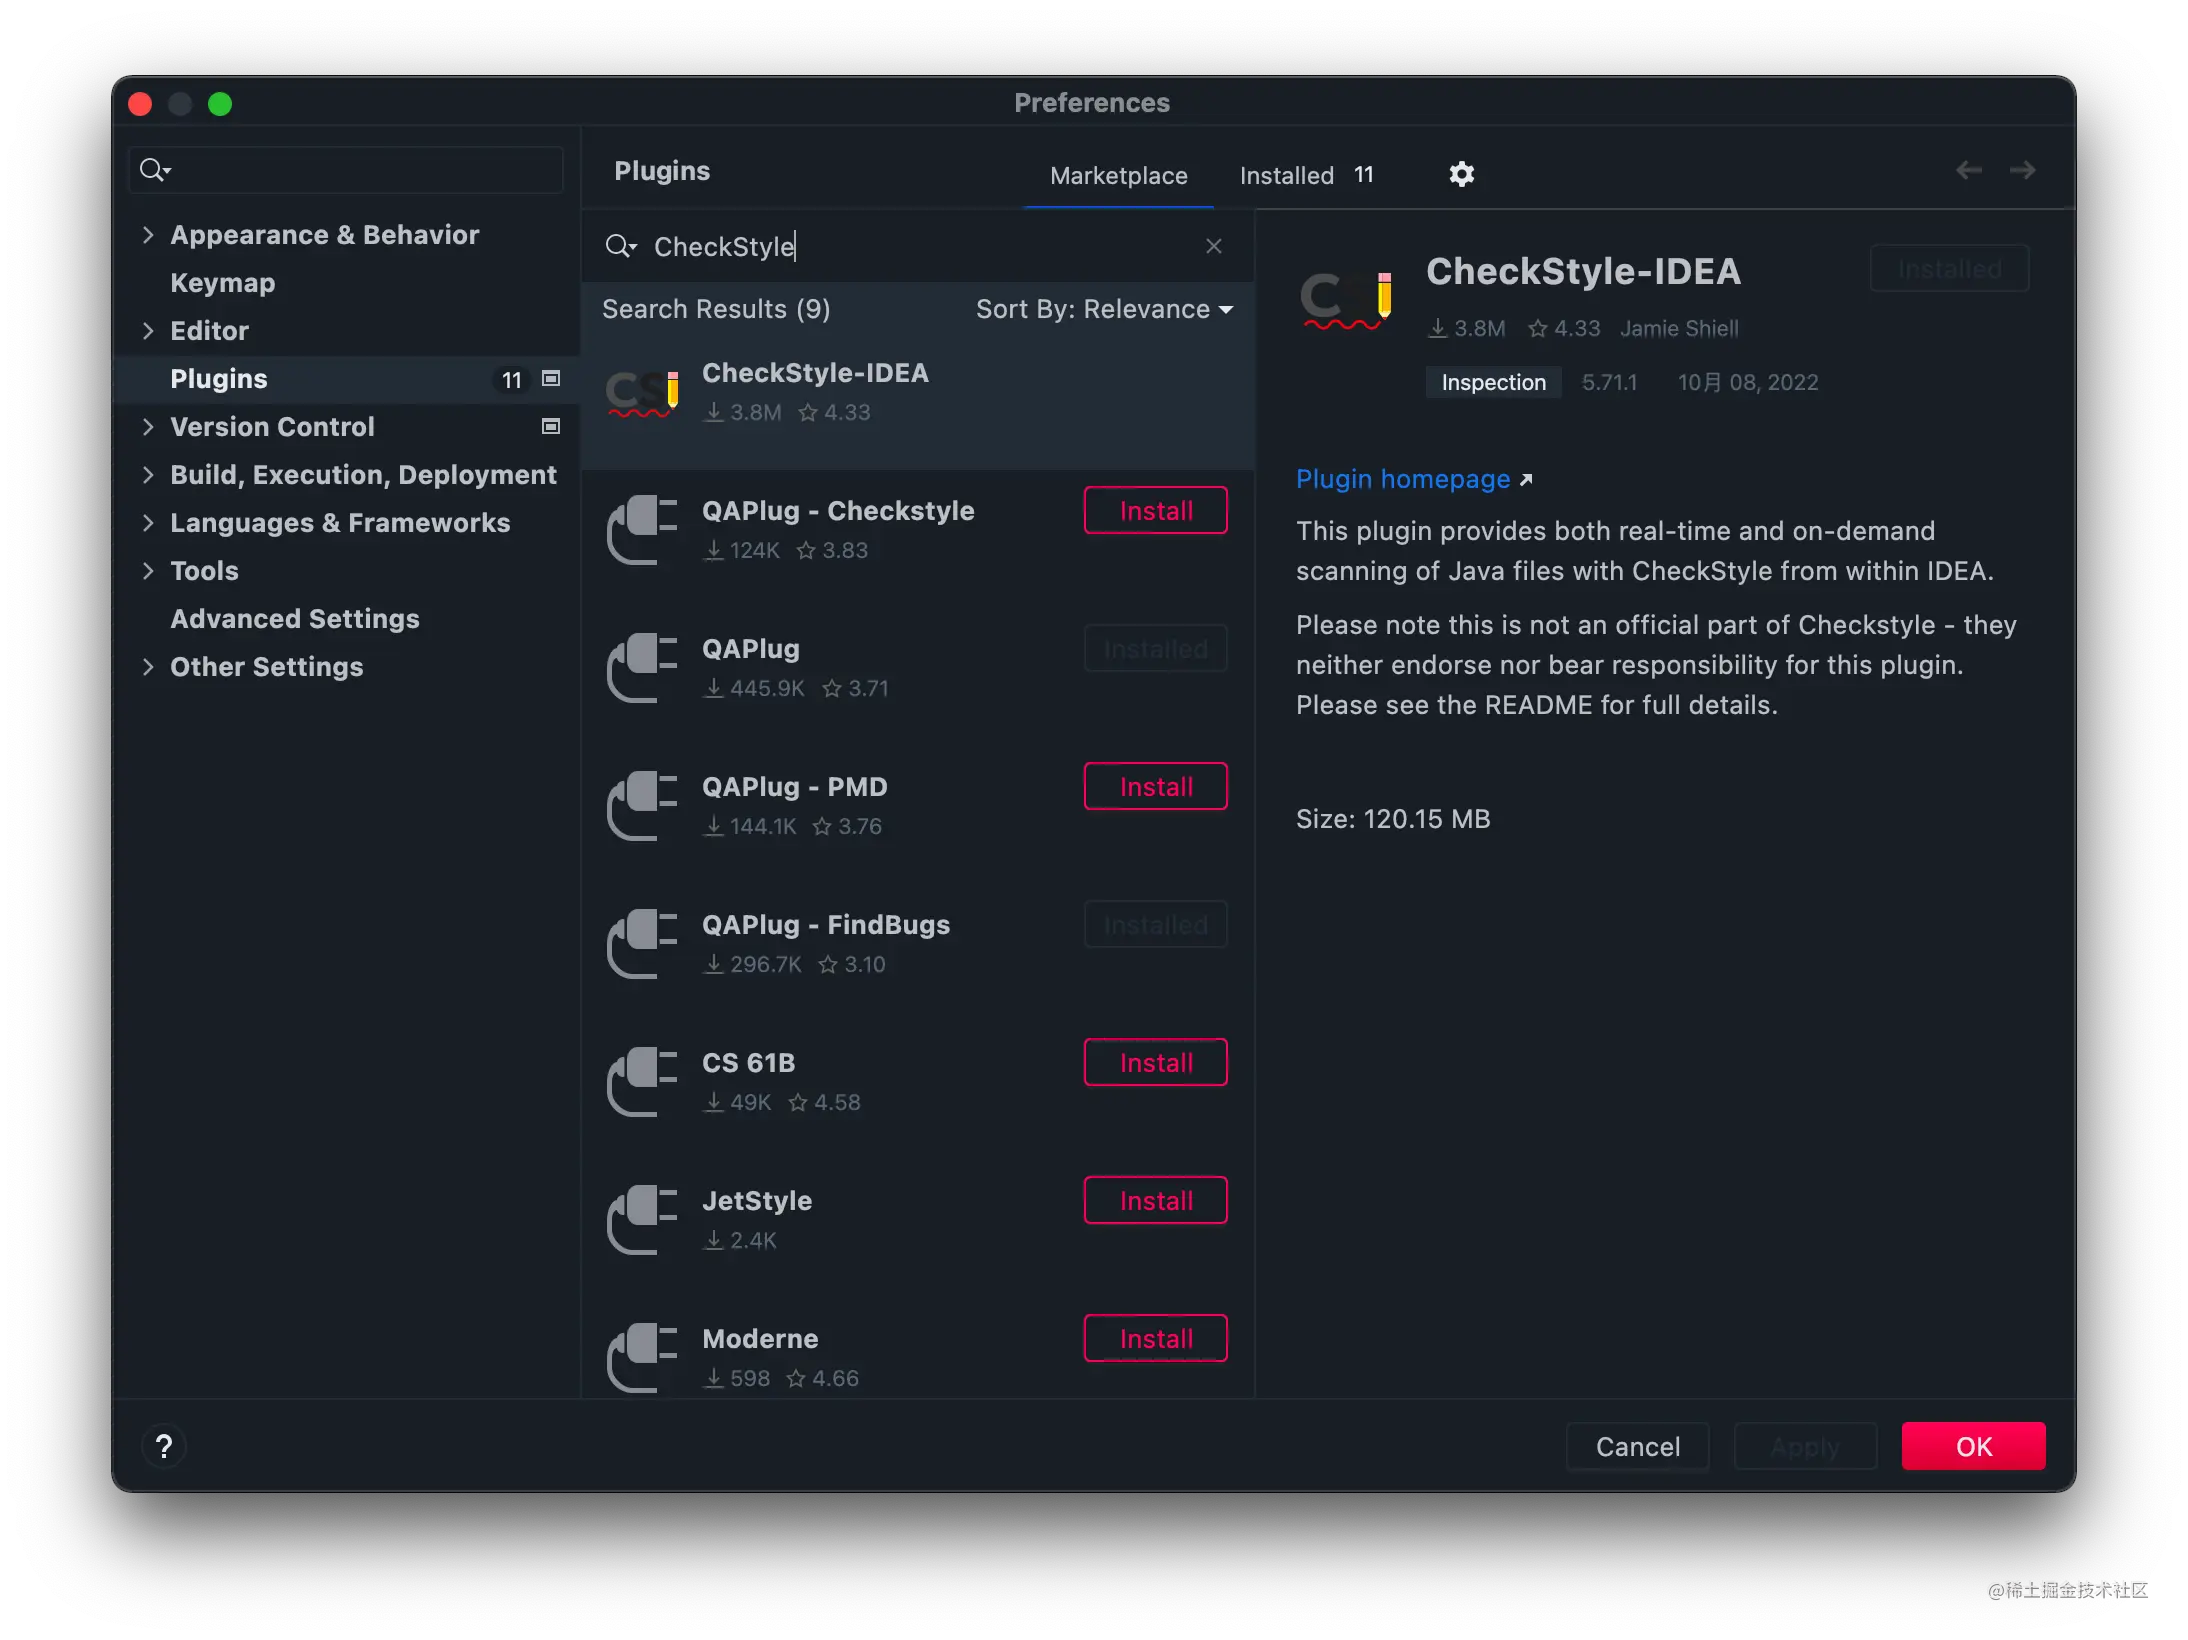Click the Search Results (9) header

click(x=716, y=309)
